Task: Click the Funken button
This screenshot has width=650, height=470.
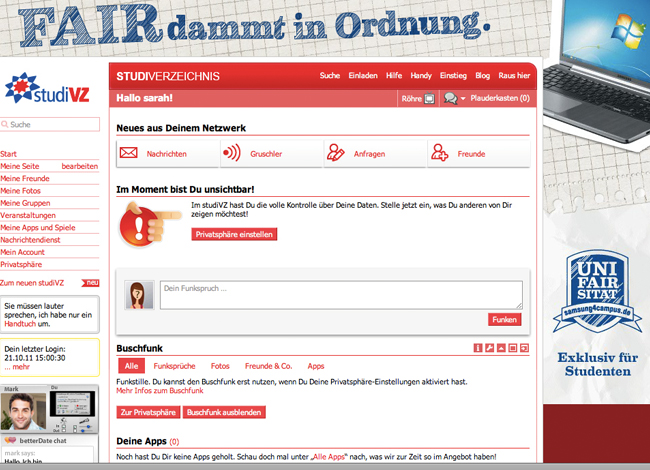Action: [504, 320]
